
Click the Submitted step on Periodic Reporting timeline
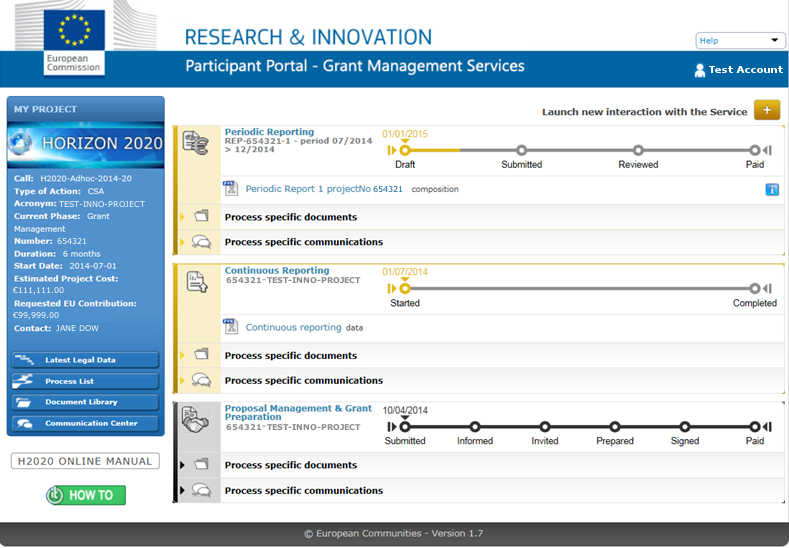coord(521,150)
